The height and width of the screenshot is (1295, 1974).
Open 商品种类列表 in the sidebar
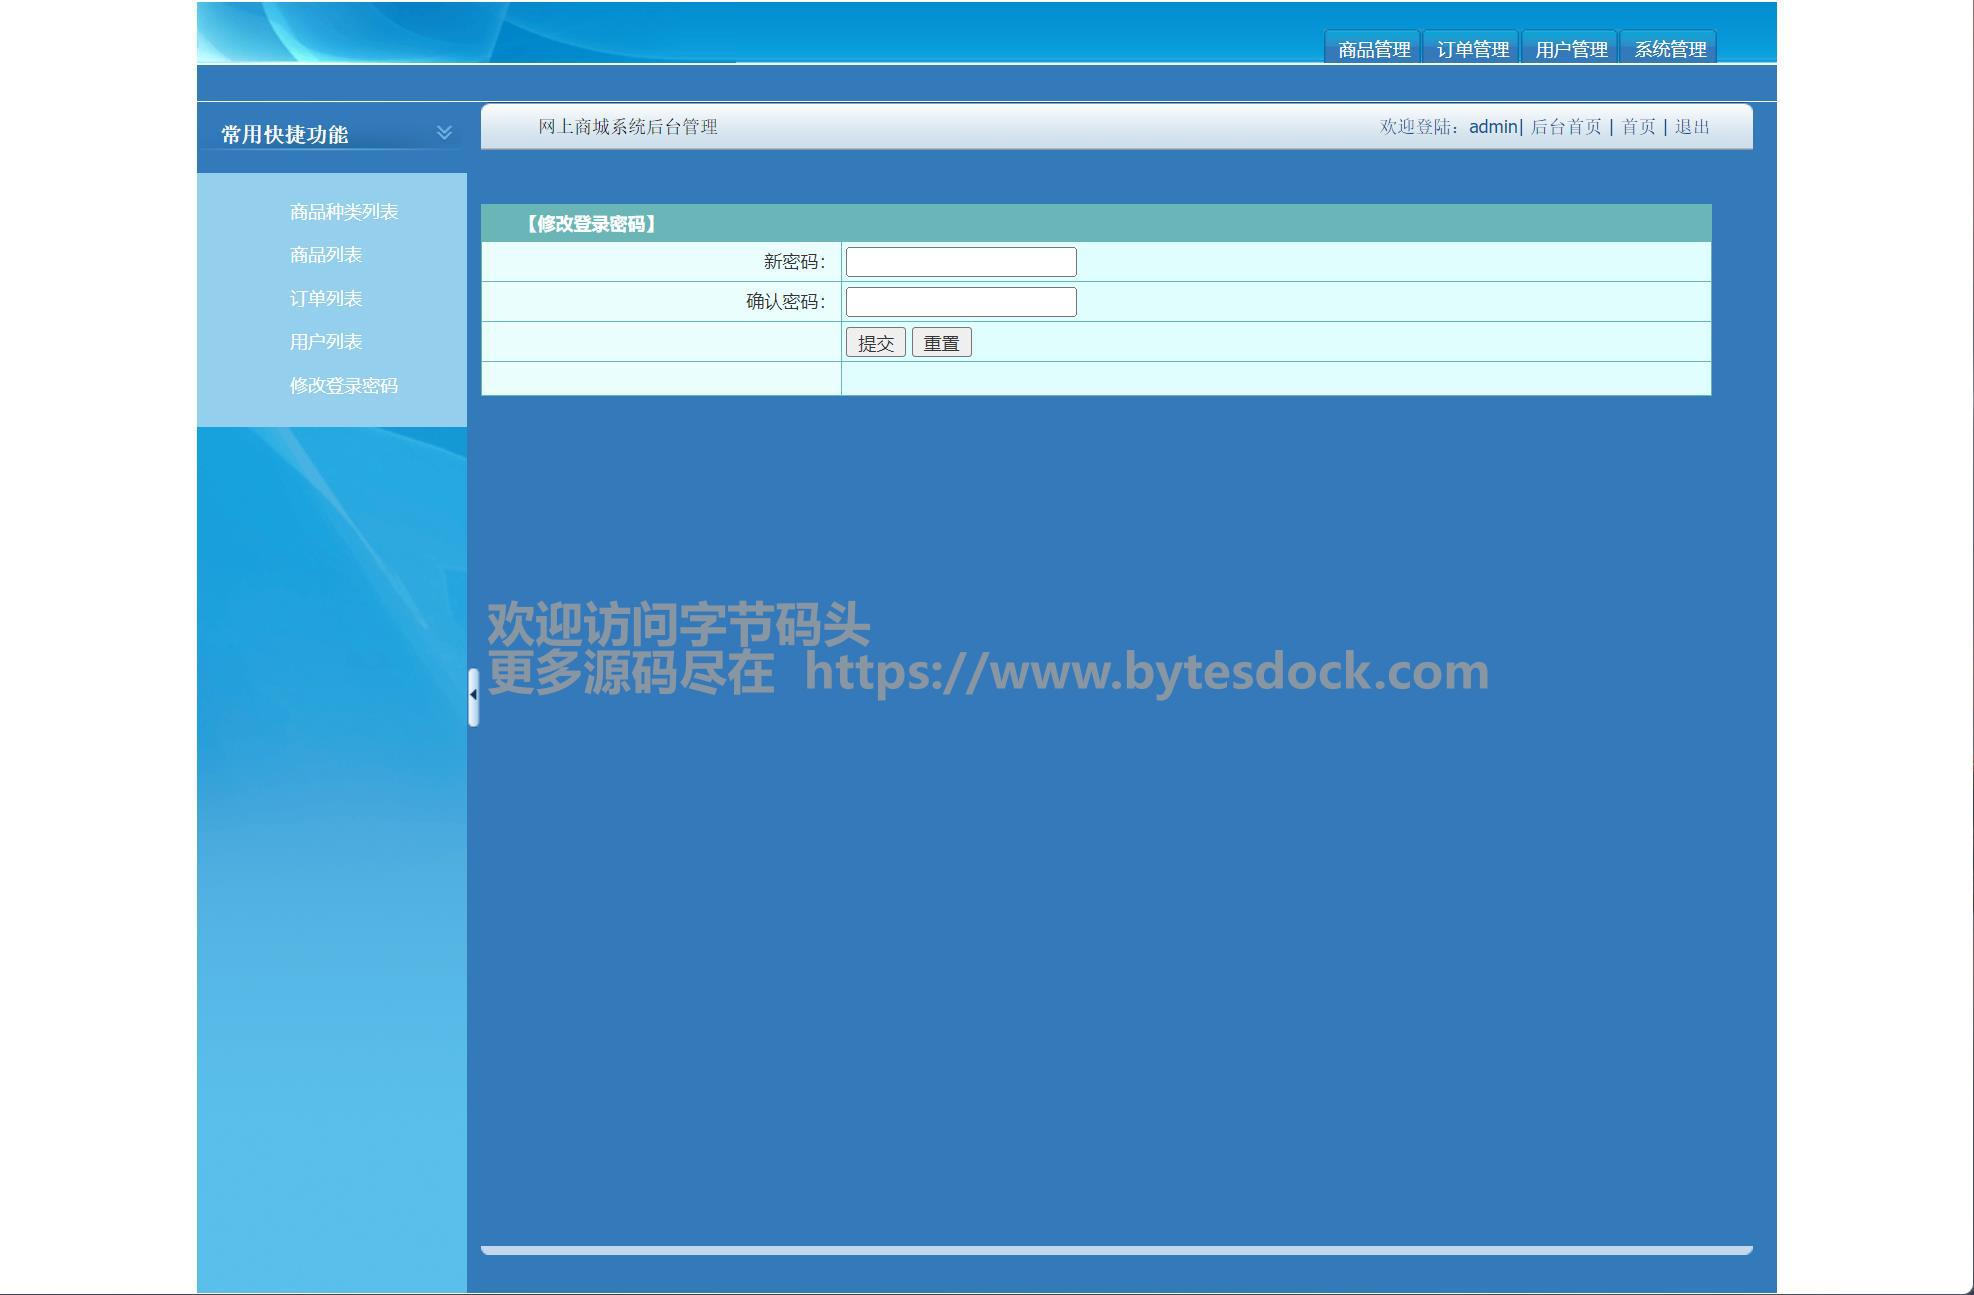pos(343,212)
